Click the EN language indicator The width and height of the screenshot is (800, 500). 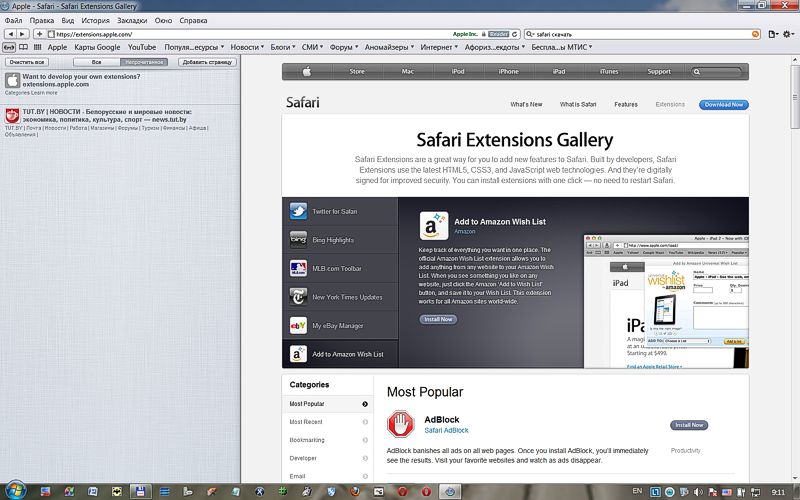[x=637, y=491]
